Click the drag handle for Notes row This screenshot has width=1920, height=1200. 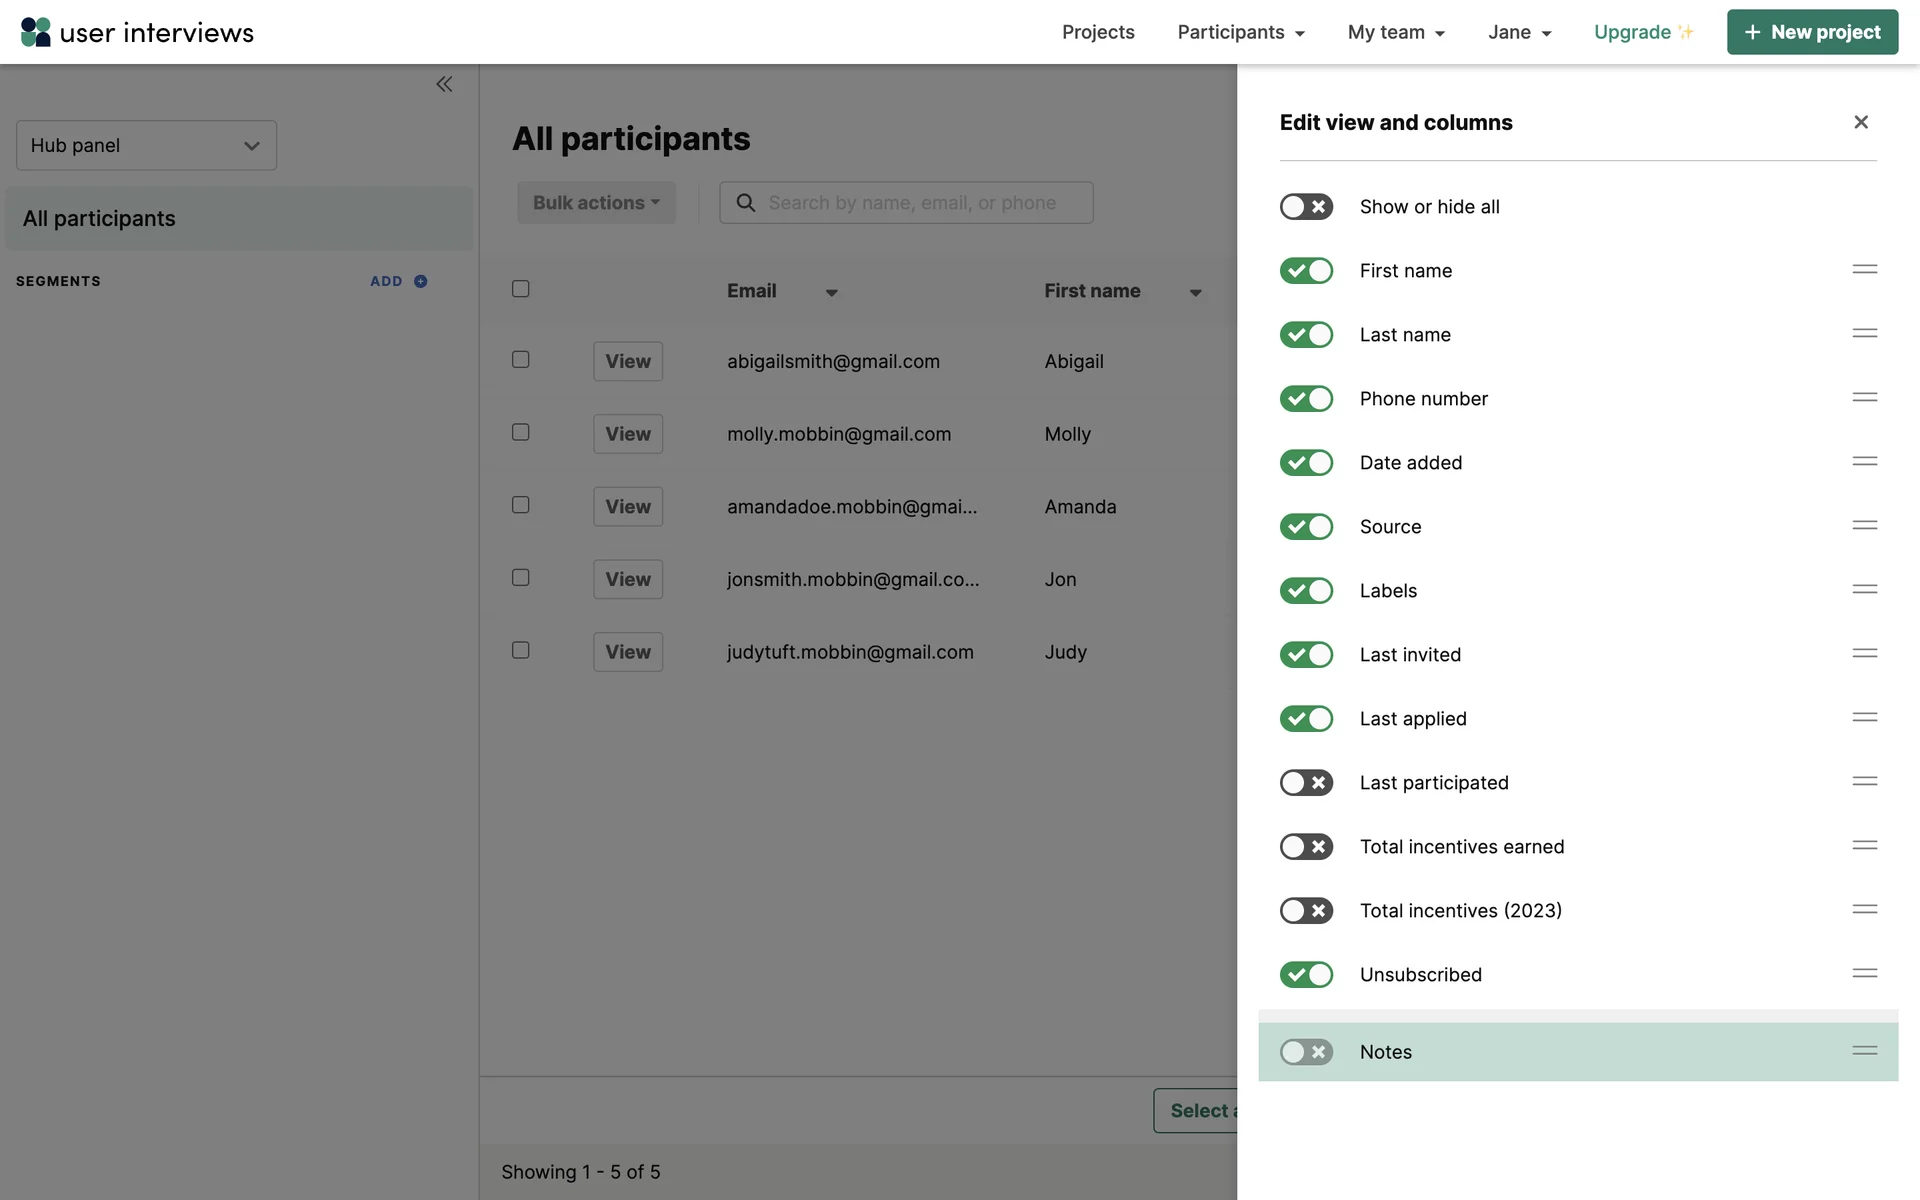pyautogui.click(x=1864, y=1051)
